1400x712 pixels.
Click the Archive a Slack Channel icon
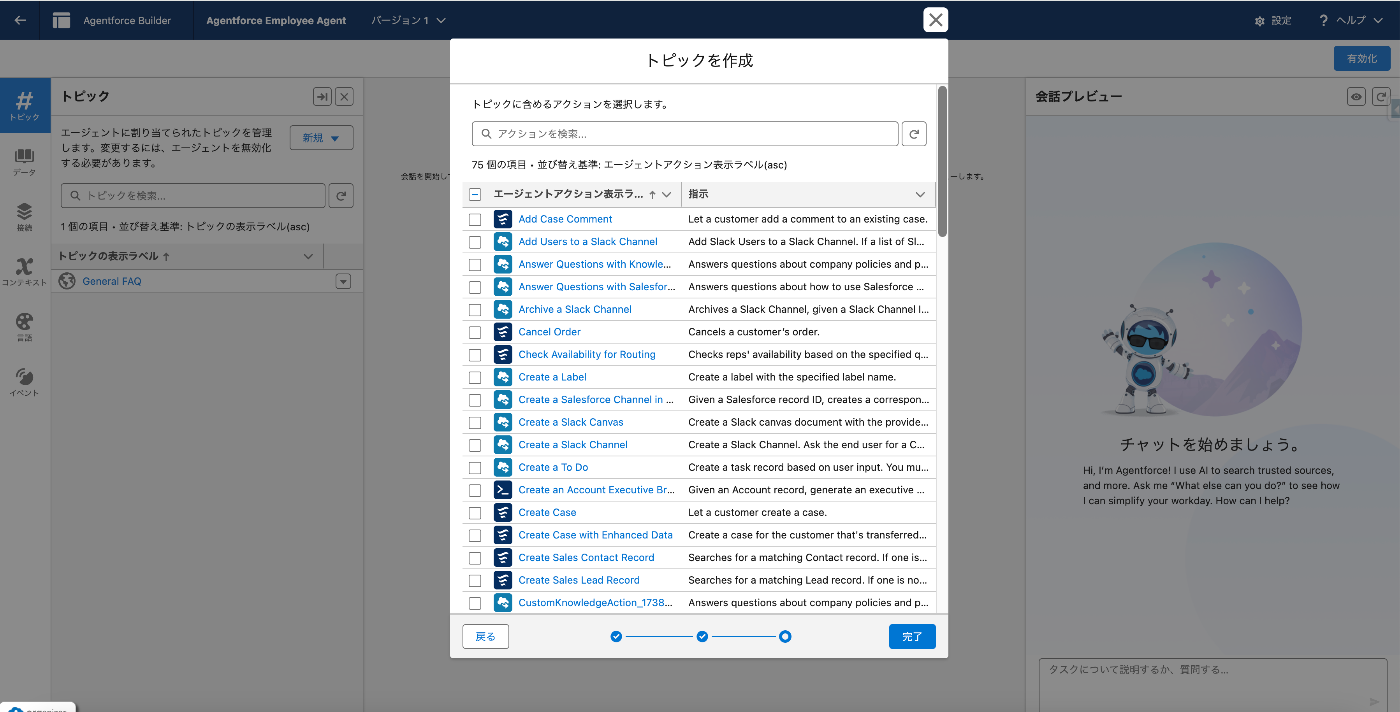(x=503, y=309)
